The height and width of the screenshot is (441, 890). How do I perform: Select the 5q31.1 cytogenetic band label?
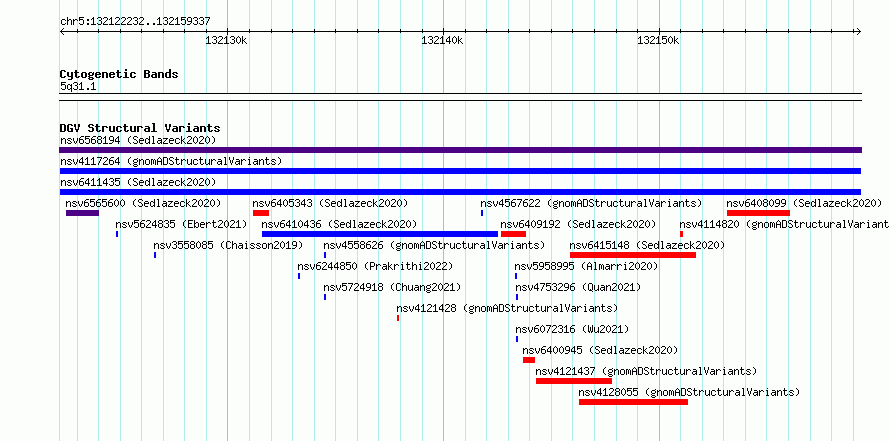[78, 86]
